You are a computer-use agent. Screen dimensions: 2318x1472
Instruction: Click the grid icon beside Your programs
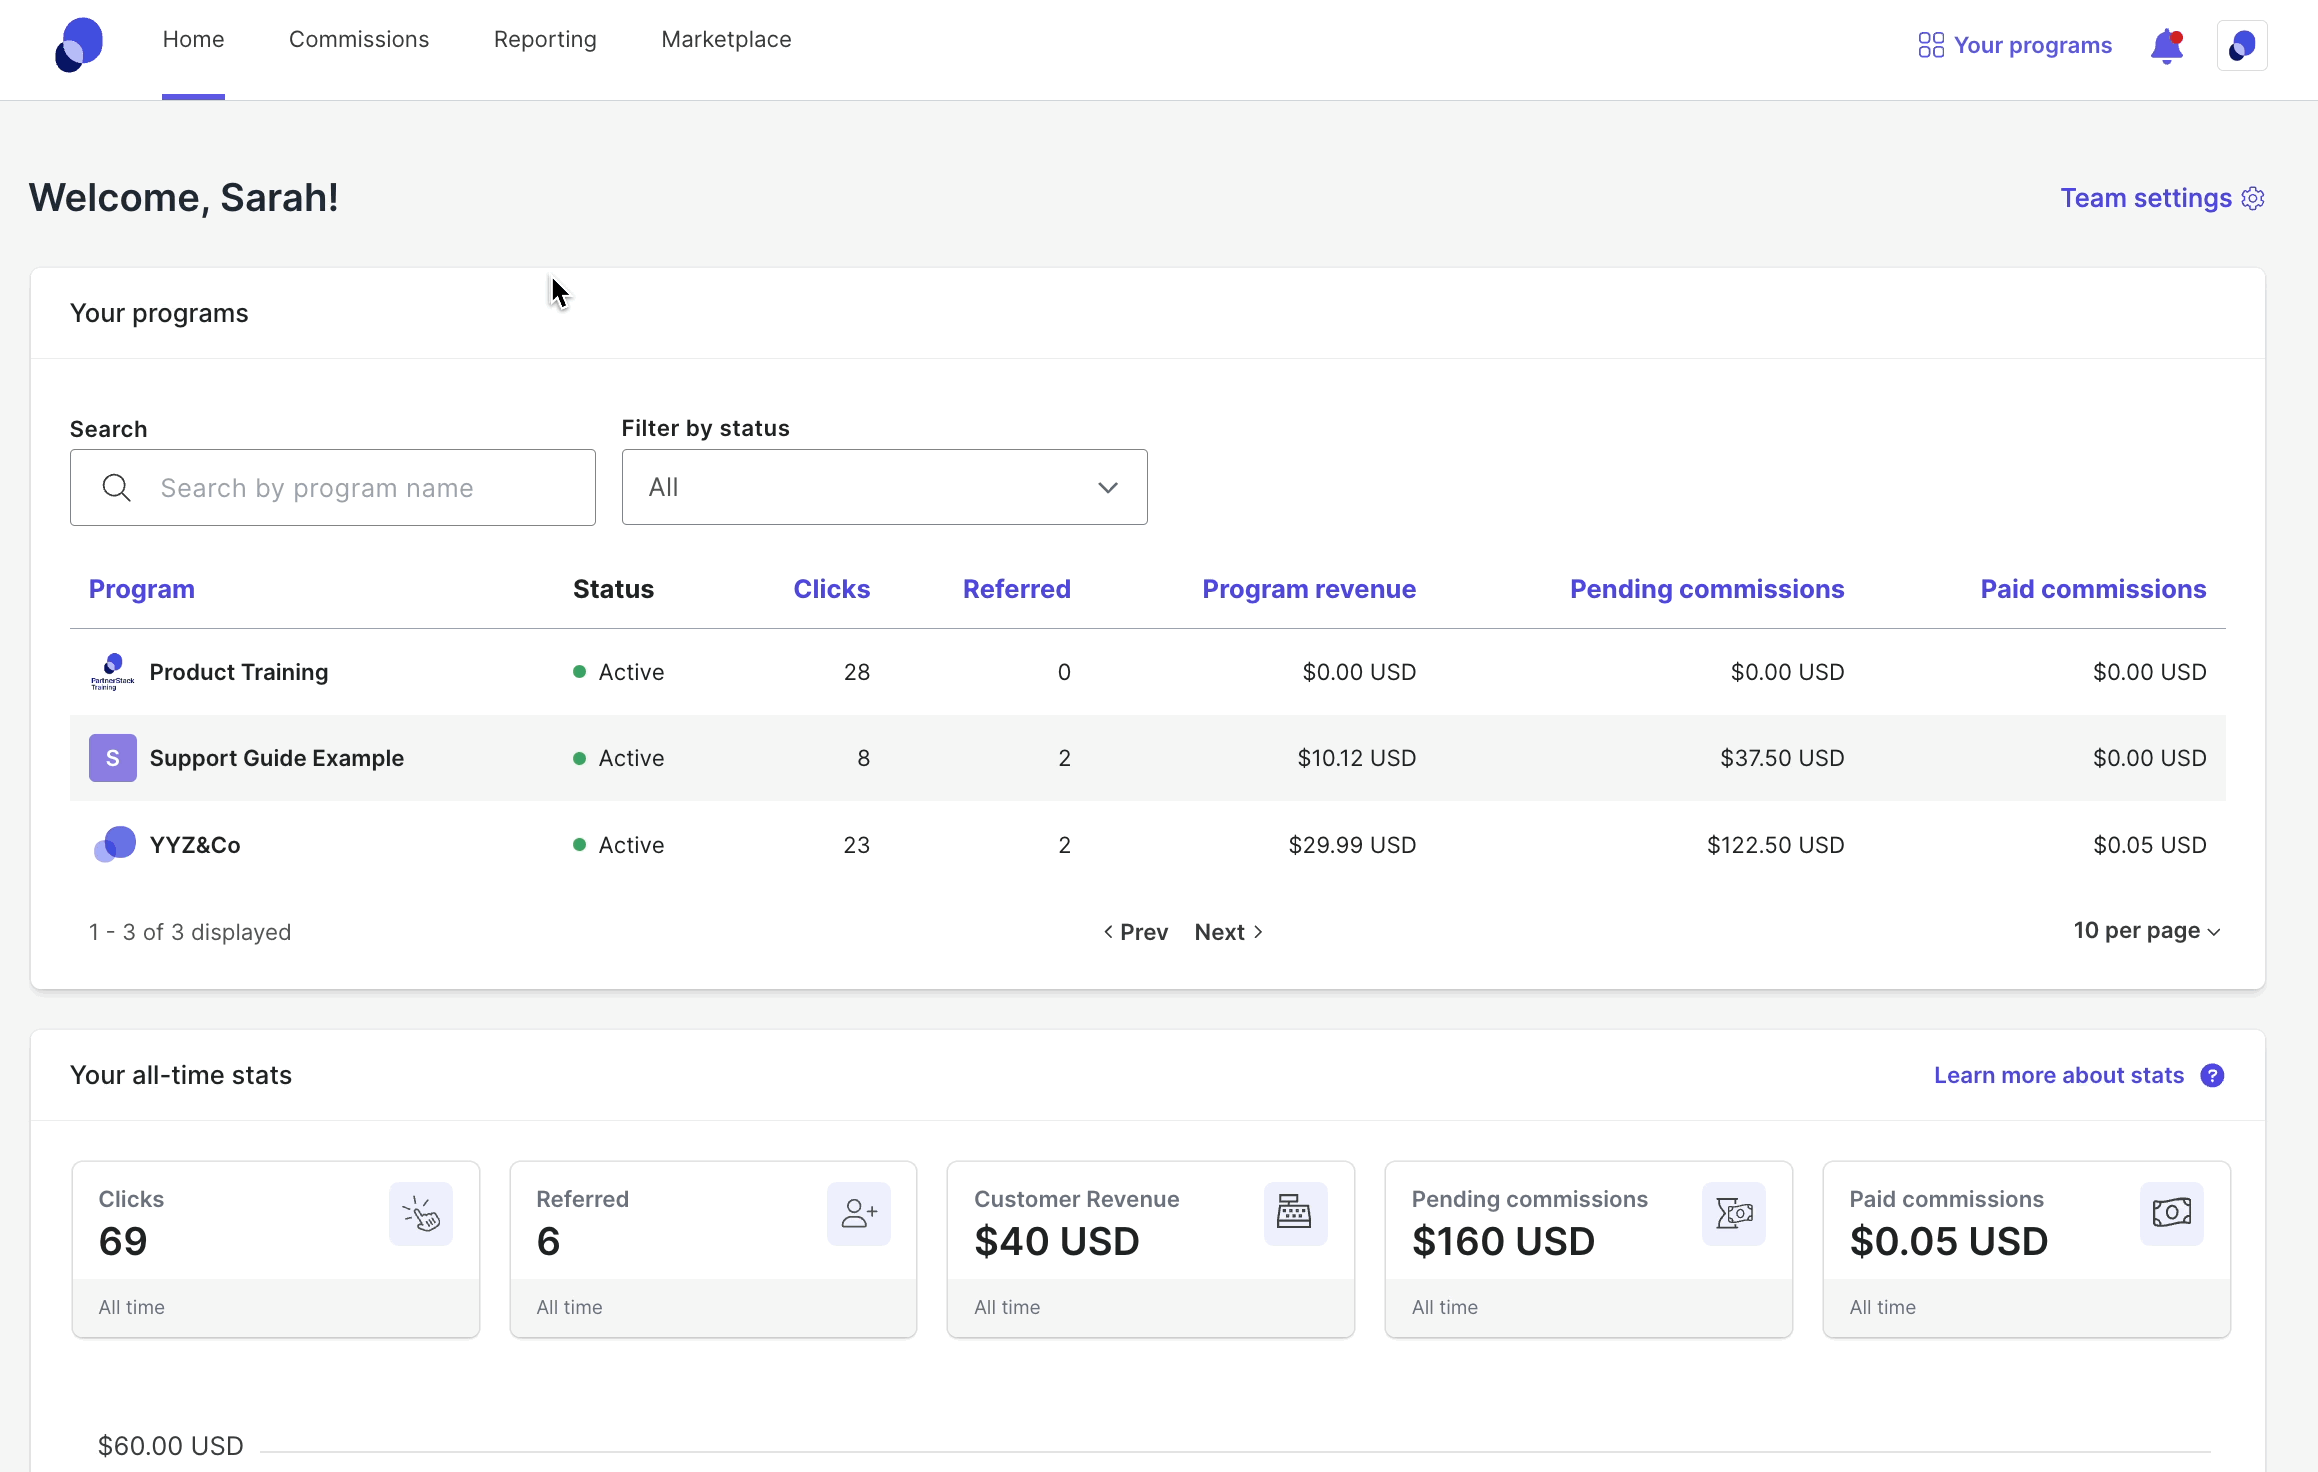[x=1931, y=45]
